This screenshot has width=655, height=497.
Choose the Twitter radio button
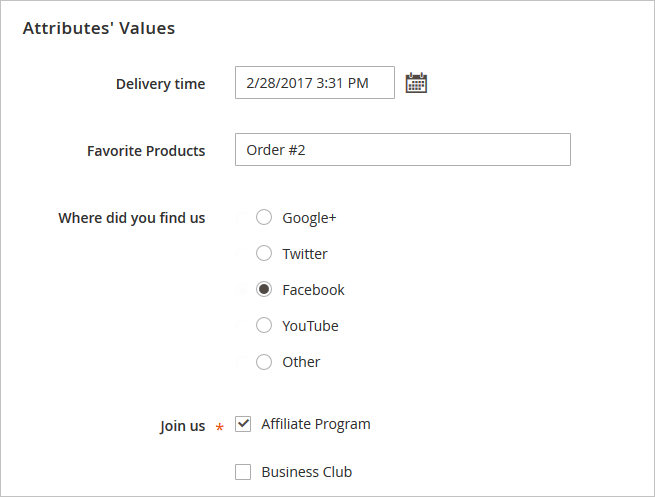[264, 253]
